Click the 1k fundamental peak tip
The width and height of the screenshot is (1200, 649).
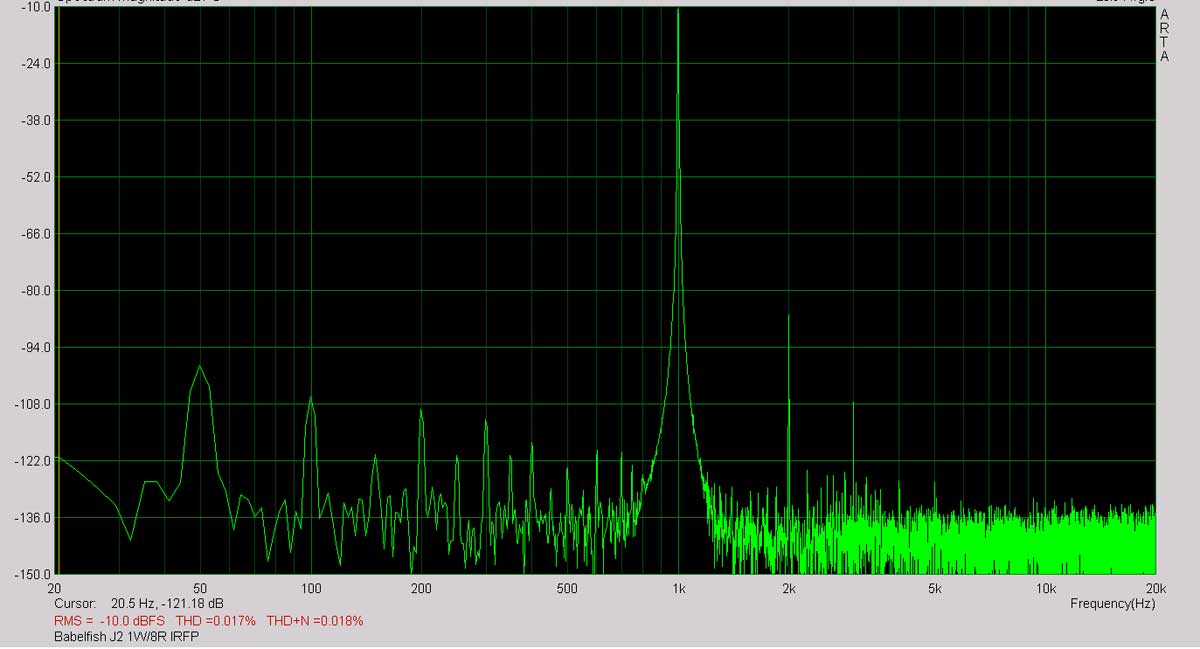(678, 10)
